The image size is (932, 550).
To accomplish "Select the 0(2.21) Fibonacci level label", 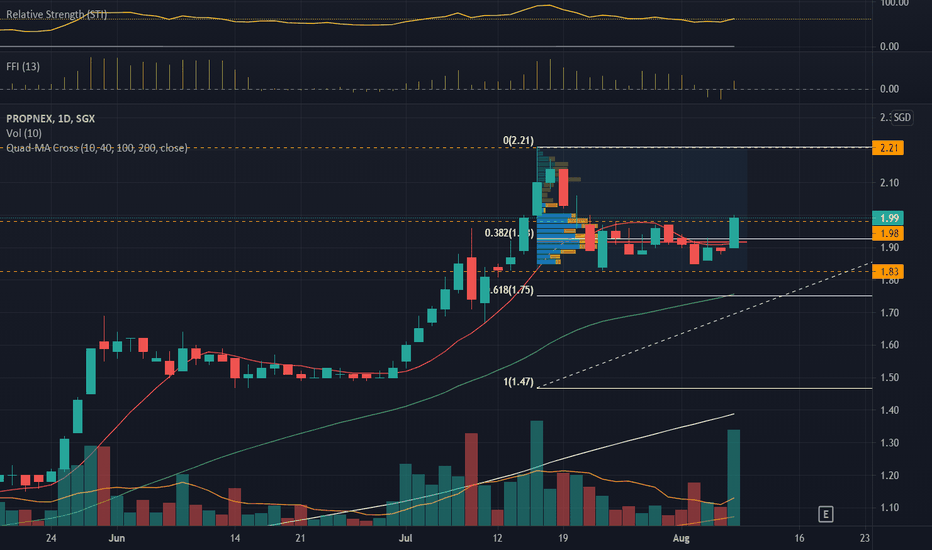I will click(x=518, y=140).
